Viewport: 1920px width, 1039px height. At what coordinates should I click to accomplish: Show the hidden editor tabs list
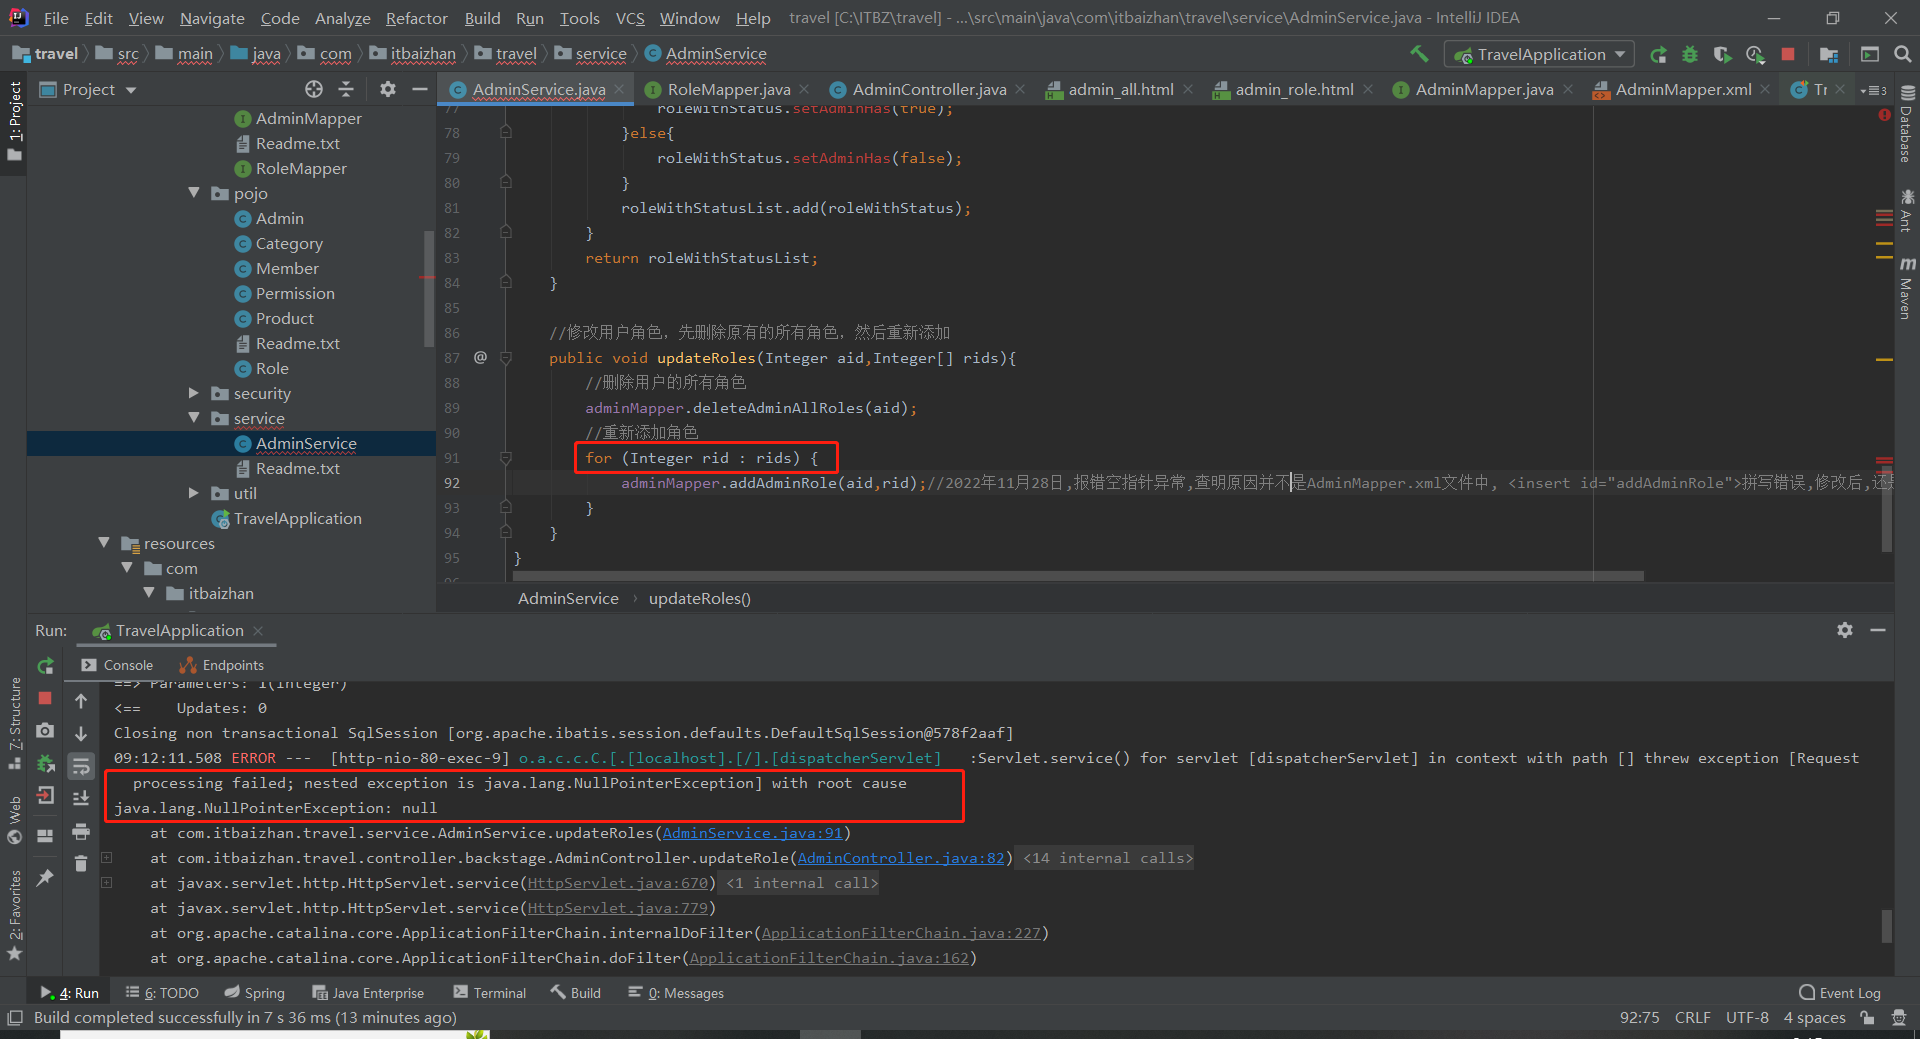tap(1873, 90)
